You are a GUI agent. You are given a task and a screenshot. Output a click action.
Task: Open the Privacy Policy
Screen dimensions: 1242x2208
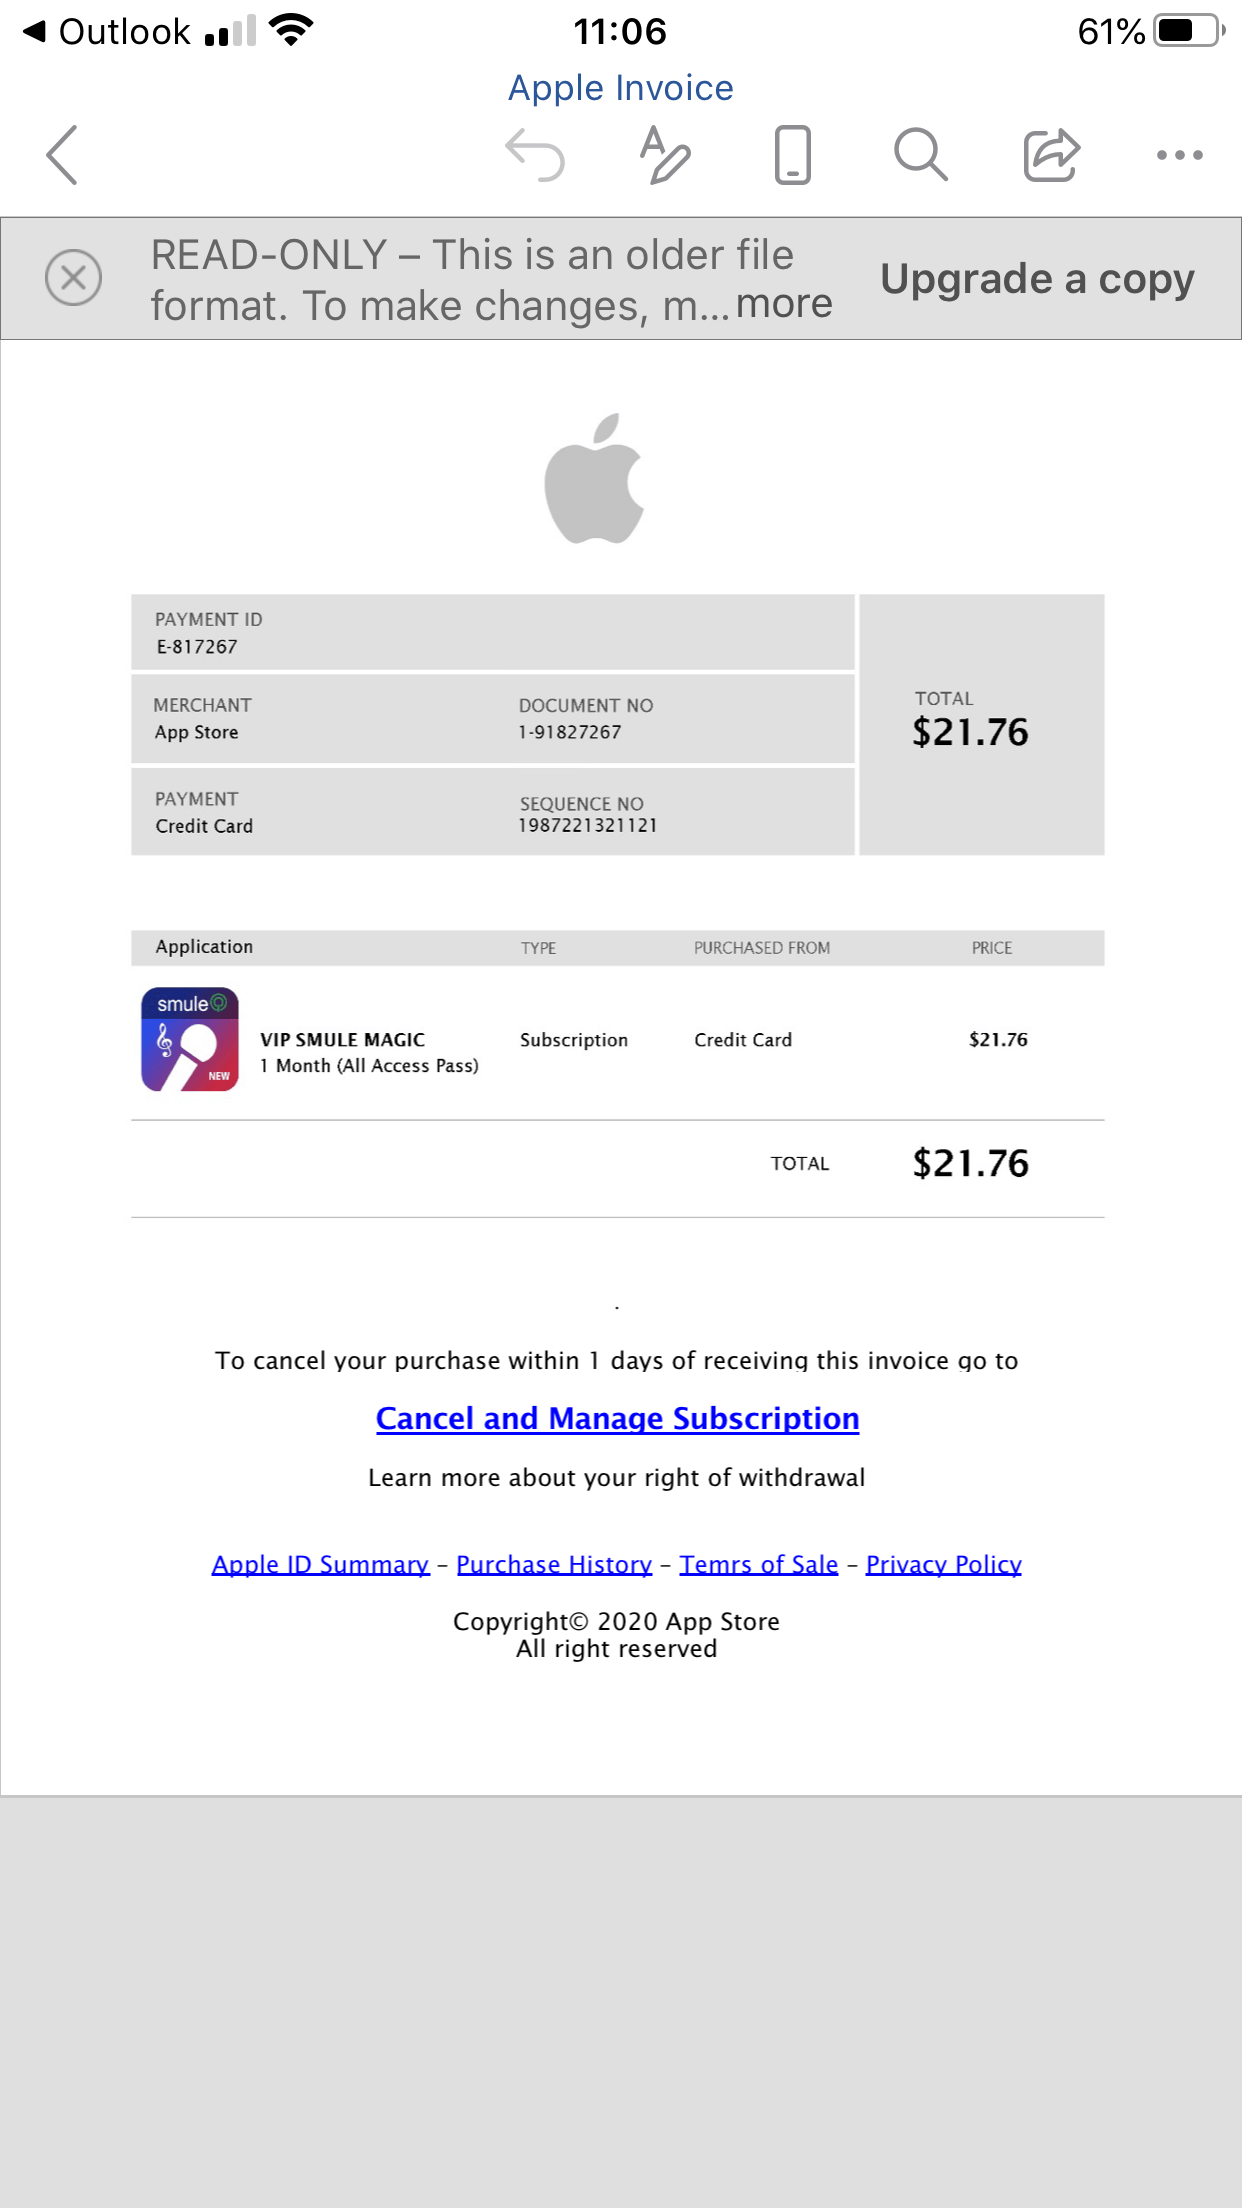click(x=942, y=1563)
